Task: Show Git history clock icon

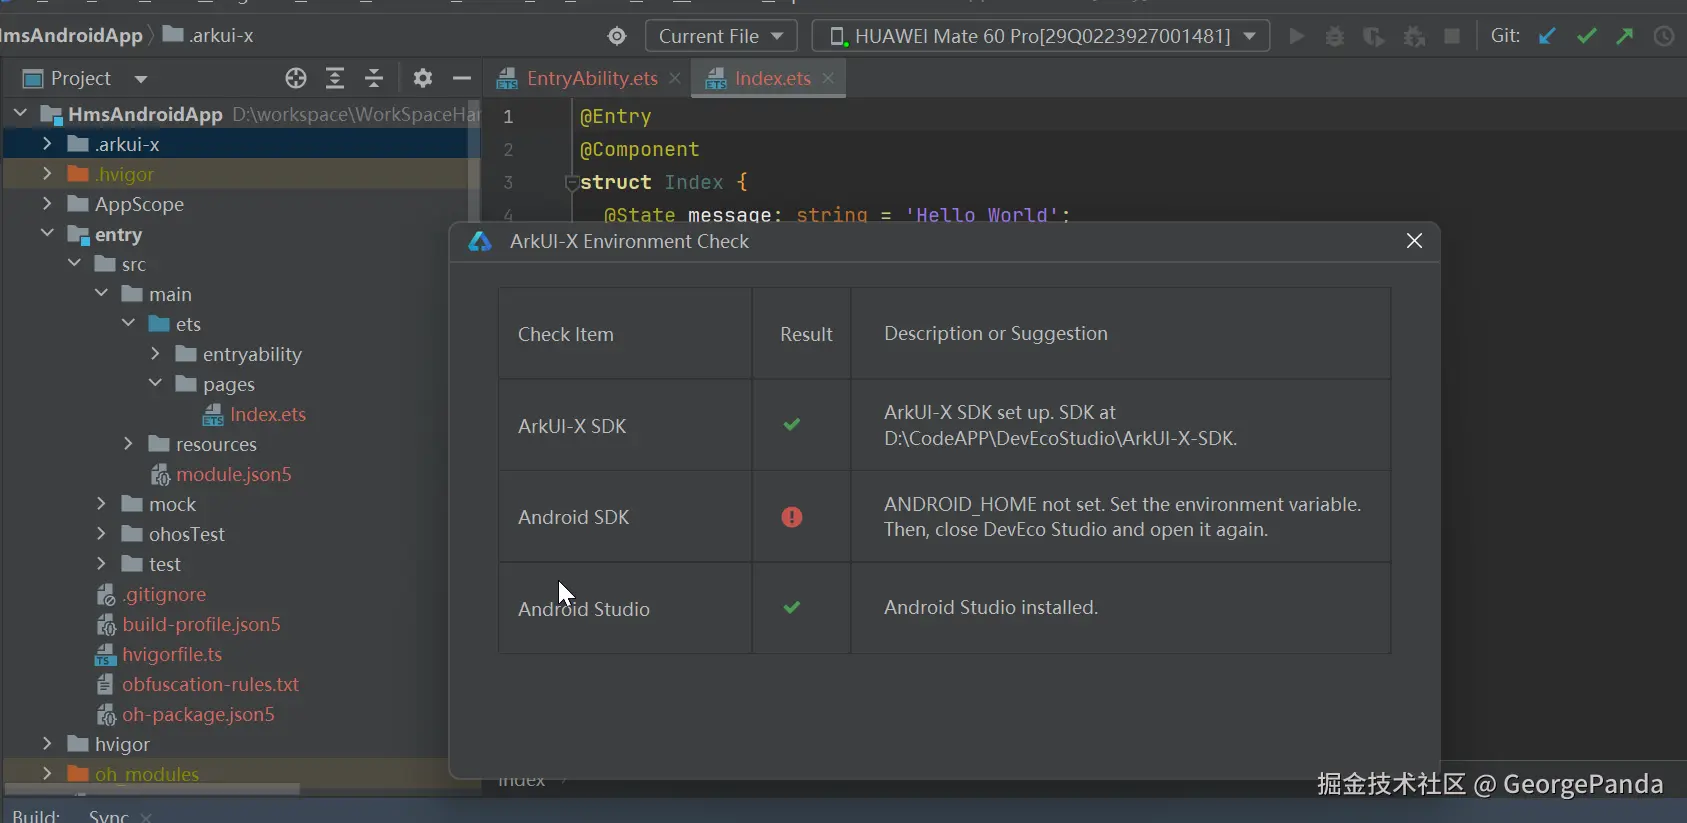Action: [x=1664, y=36]
